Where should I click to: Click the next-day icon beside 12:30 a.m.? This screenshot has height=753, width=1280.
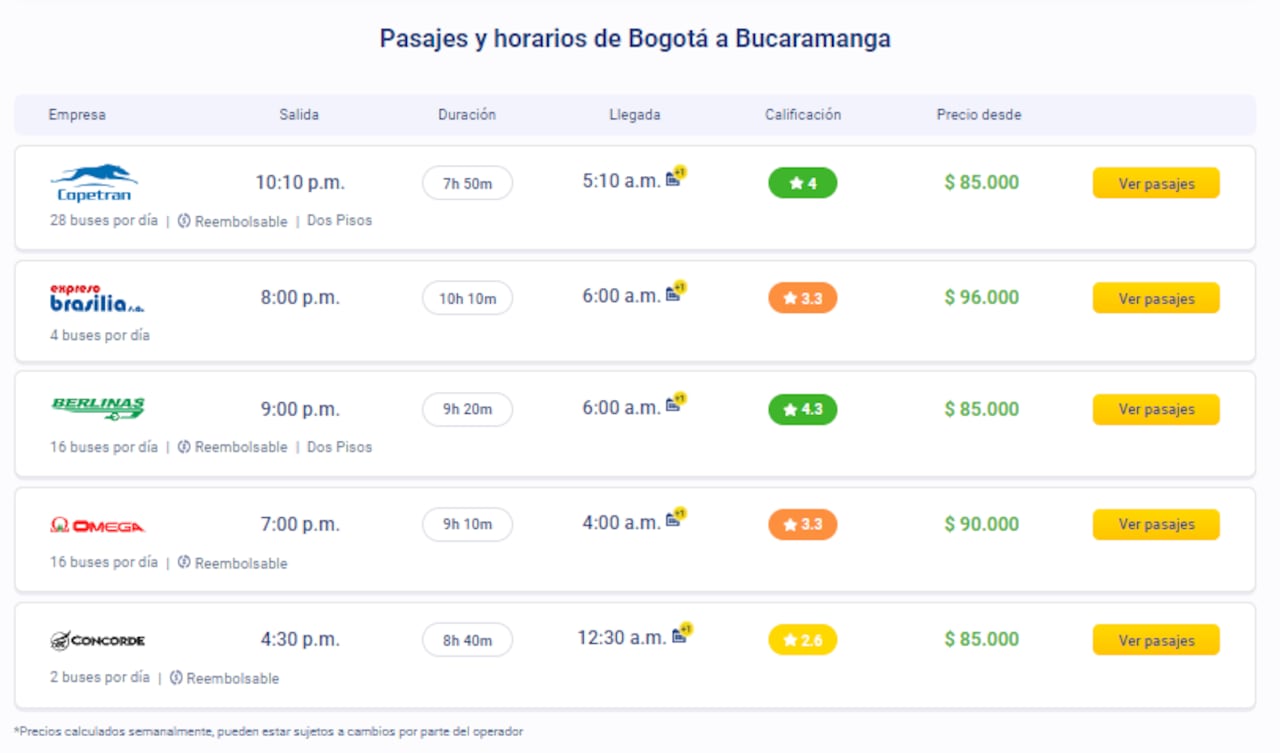(679, 633)
